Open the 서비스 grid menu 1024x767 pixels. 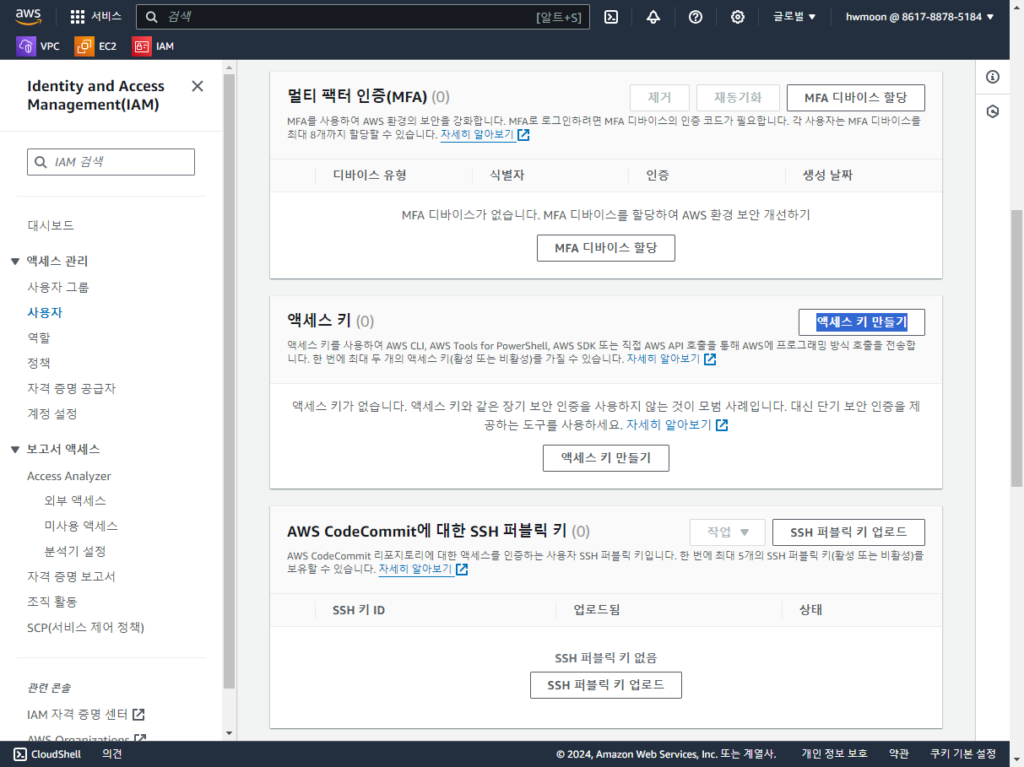point(95,16)
